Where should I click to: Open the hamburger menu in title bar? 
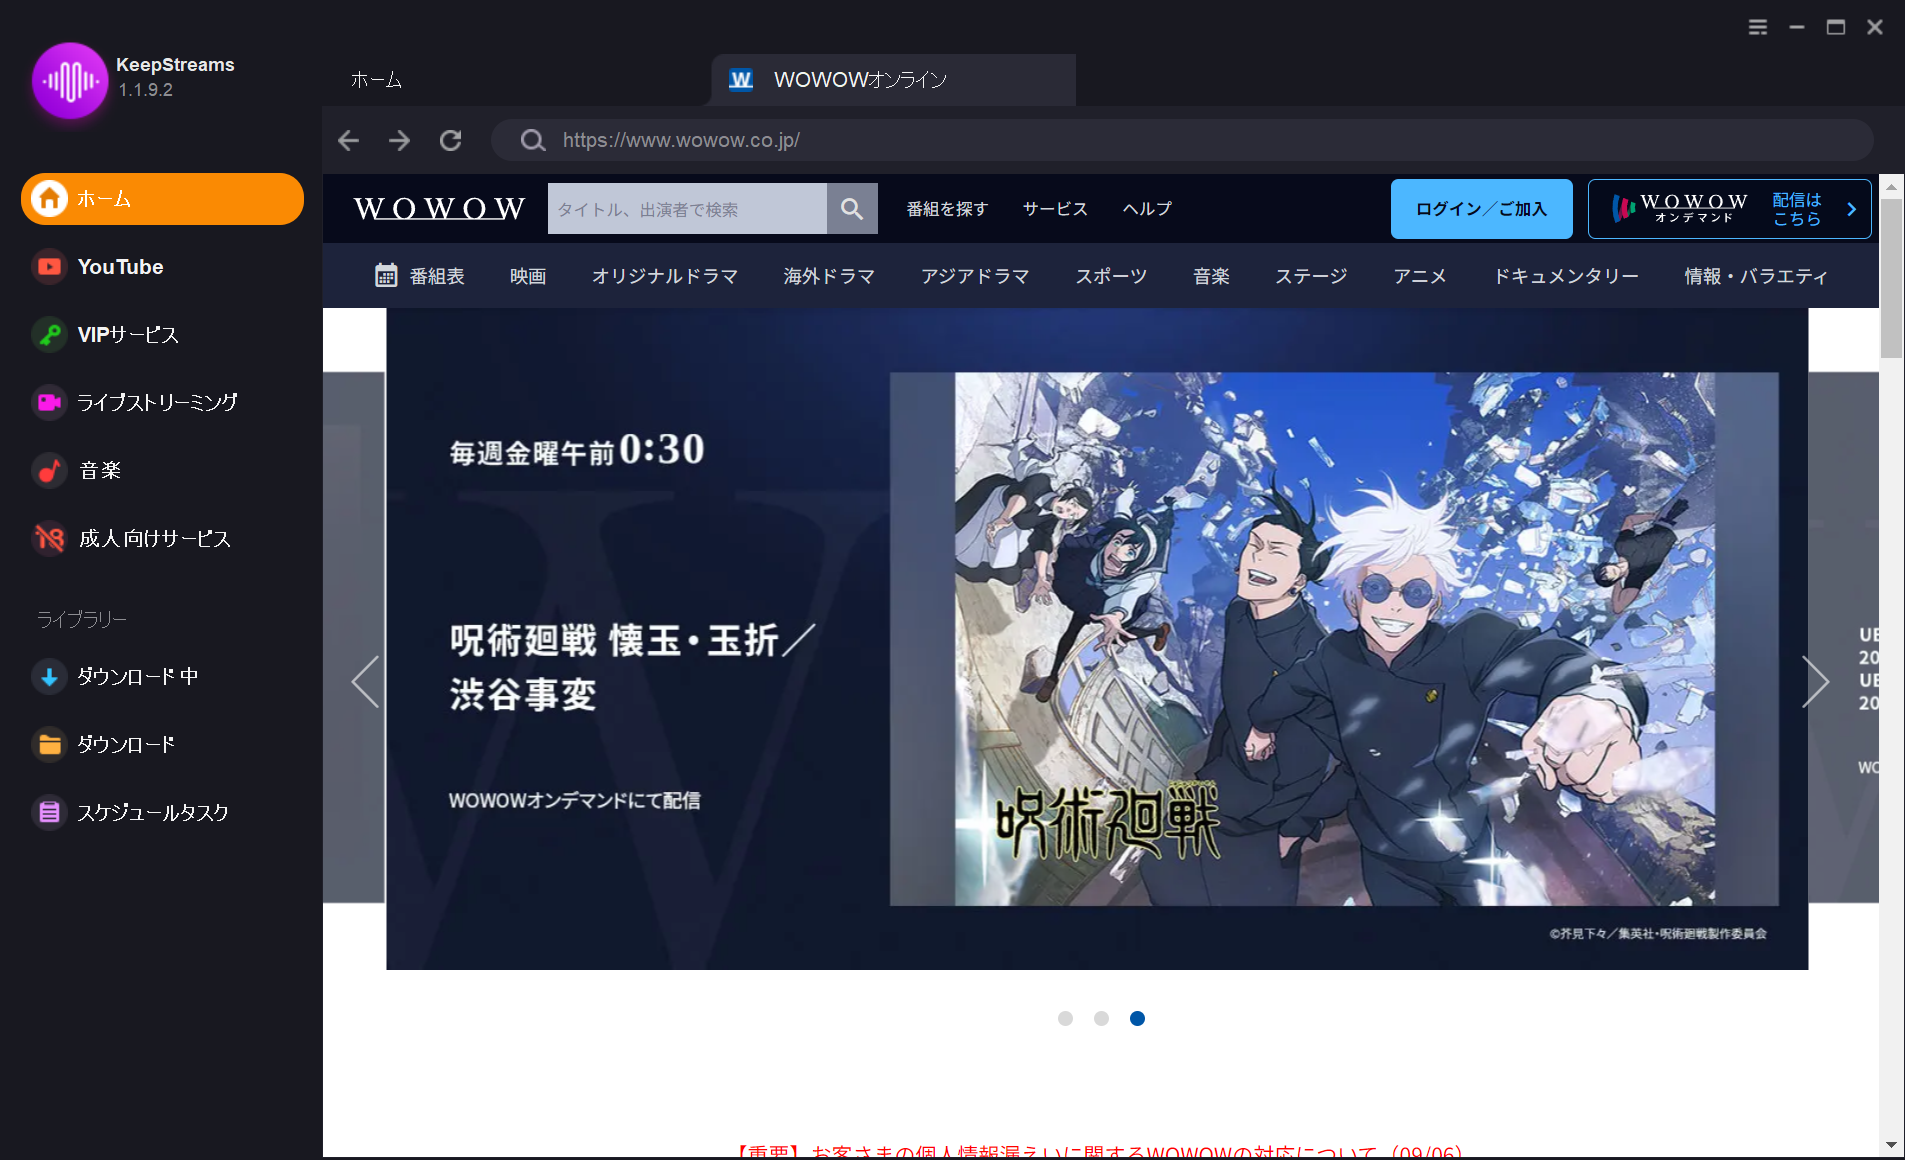coord(1757,27)
